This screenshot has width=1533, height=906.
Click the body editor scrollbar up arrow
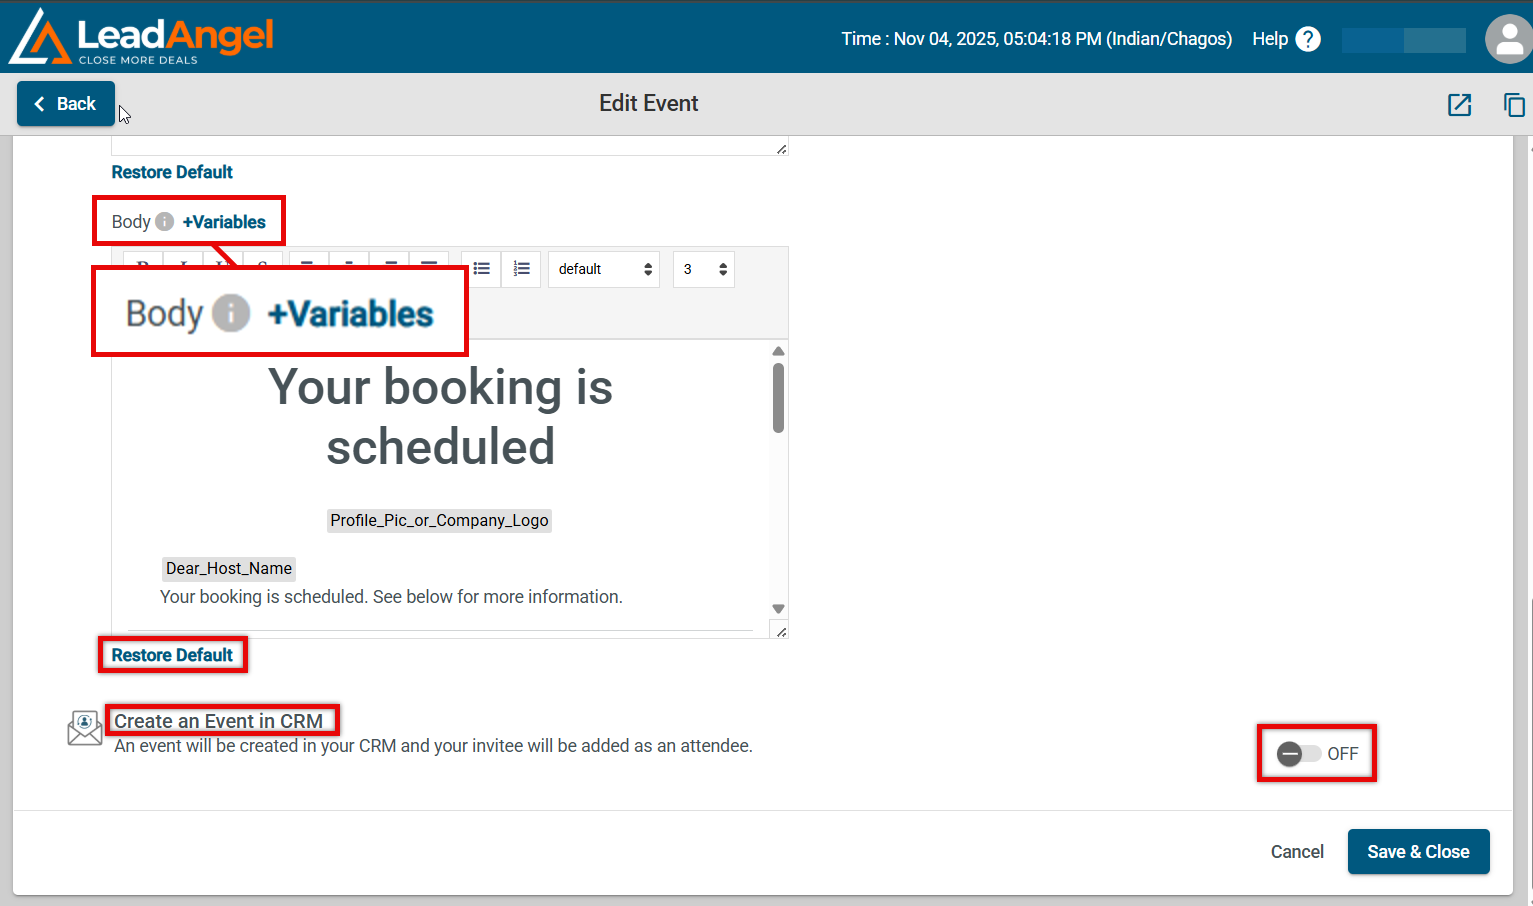click(x=778, y=351)
